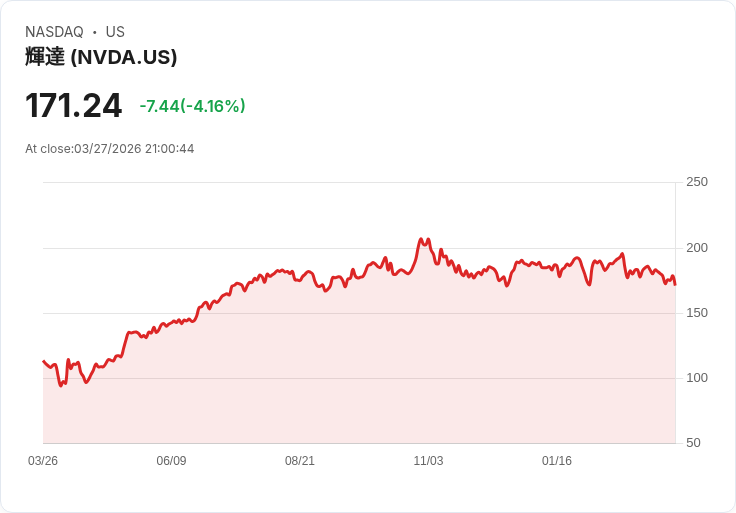The image size is (736, 513).
Task: Click the highest peak of the price line
Action: click(421, 239)
